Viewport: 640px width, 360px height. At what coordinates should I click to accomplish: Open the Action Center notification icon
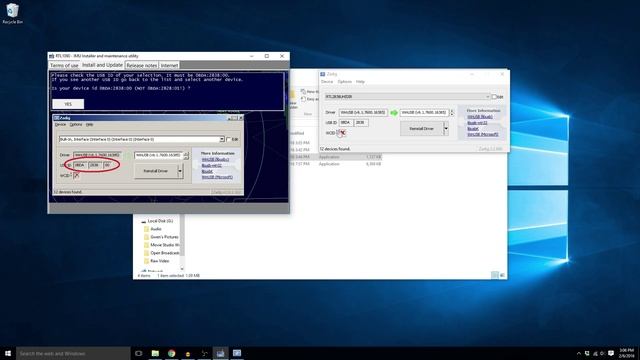(611, 353)
